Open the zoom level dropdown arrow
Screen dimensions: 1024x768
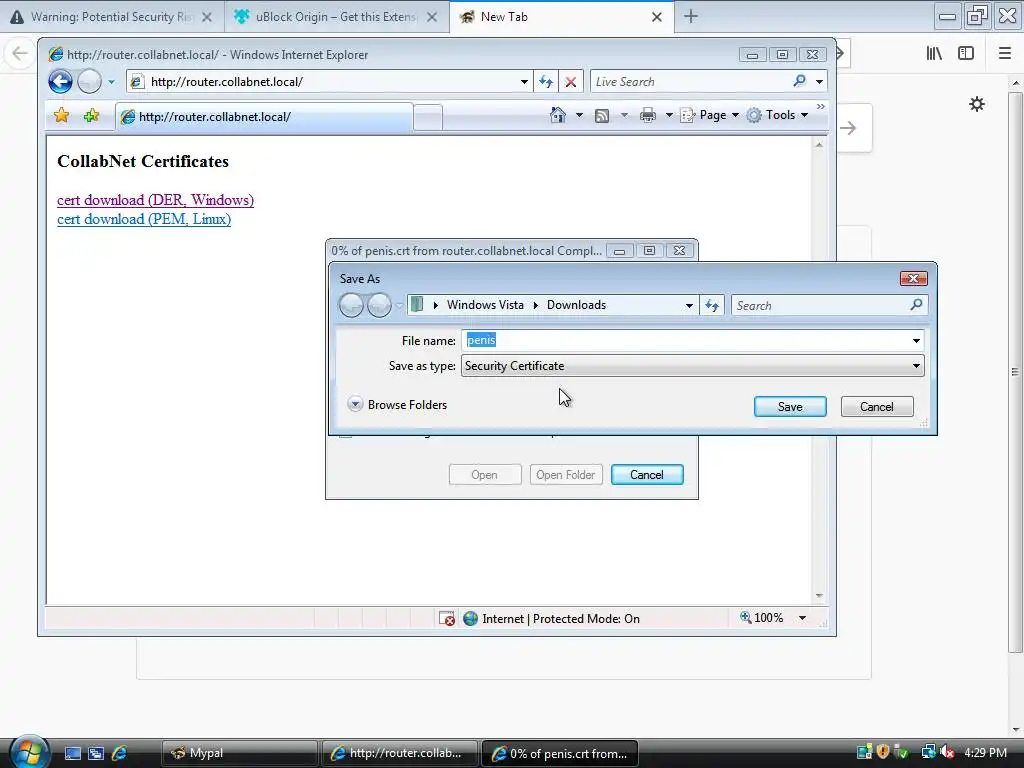point(802,618)
